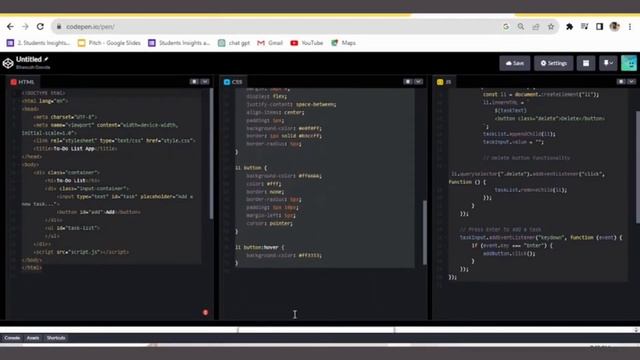
Task: Click the codepen.io address bar
Action: click(278, 27)
